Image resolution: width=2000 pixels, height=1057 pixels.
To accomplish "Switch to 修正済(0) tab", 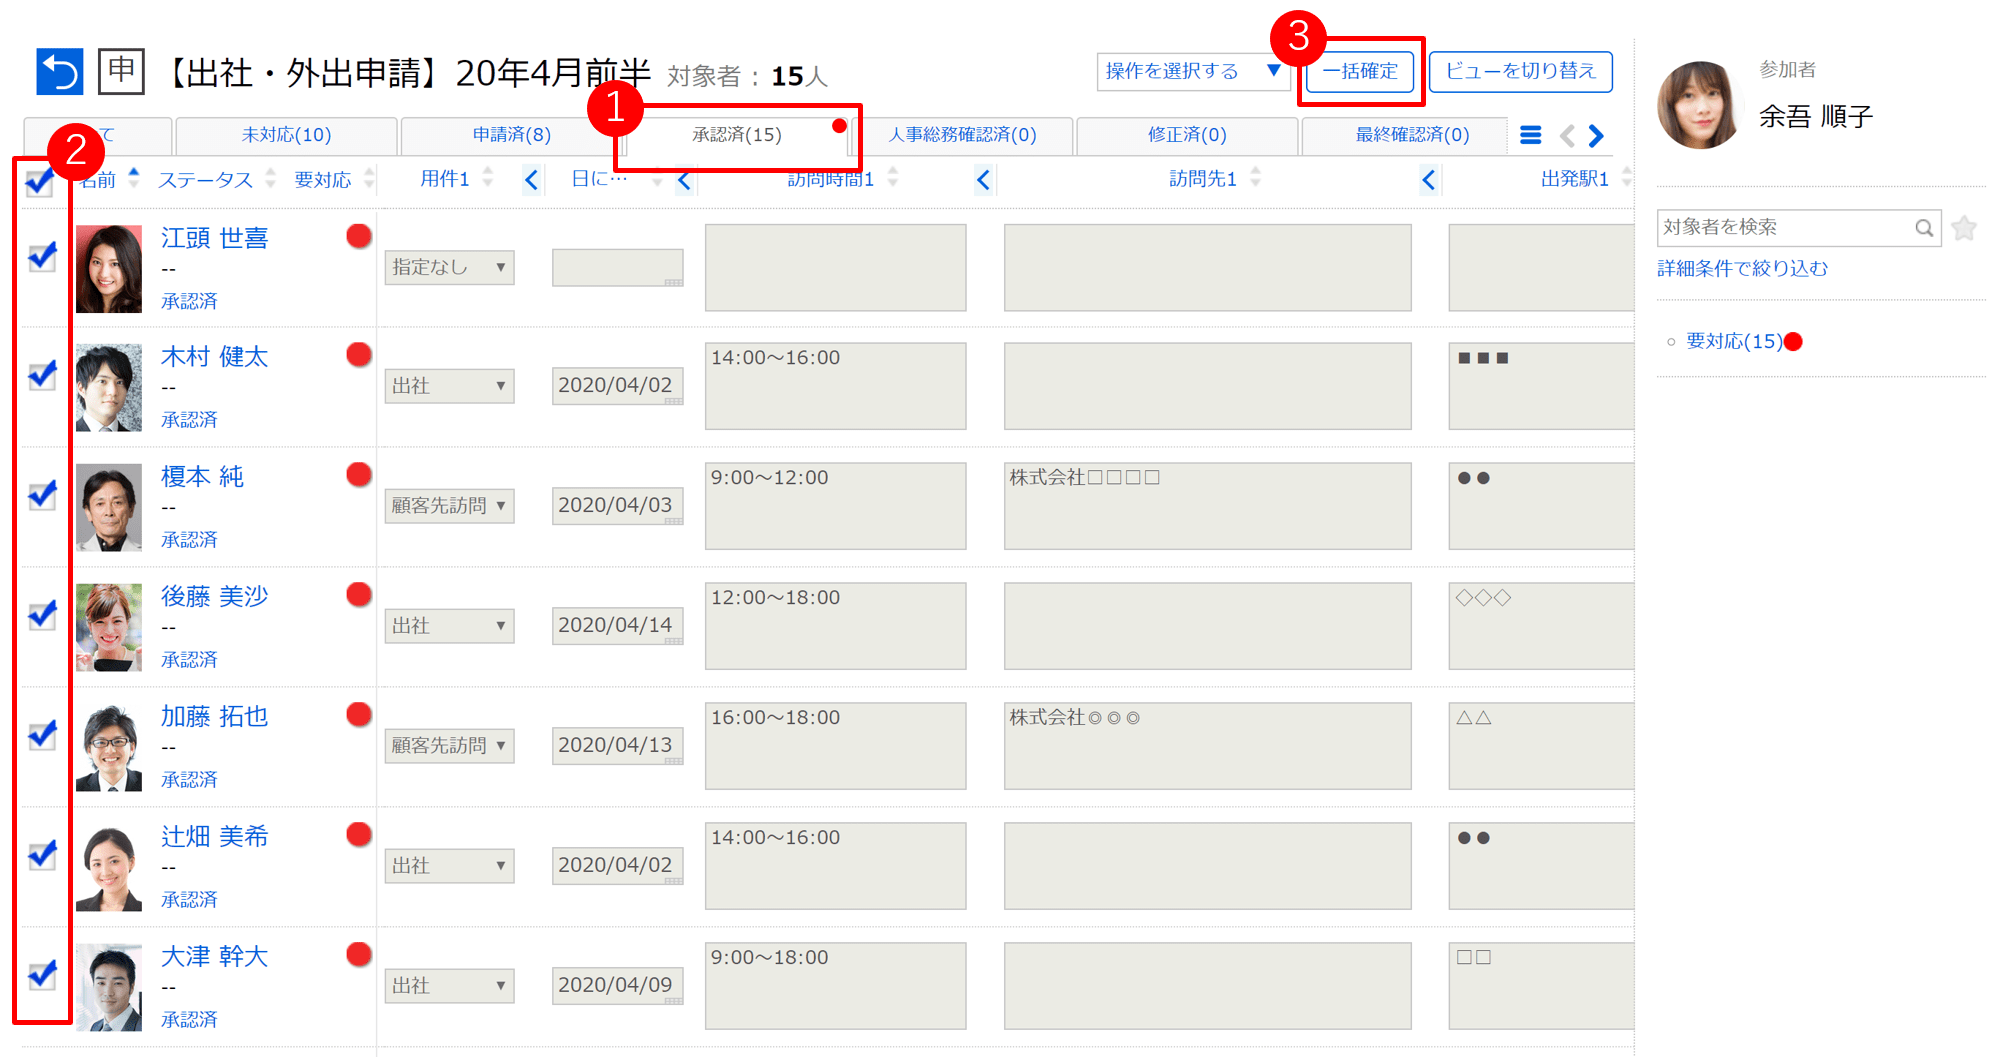I will tap(1187, 135).
